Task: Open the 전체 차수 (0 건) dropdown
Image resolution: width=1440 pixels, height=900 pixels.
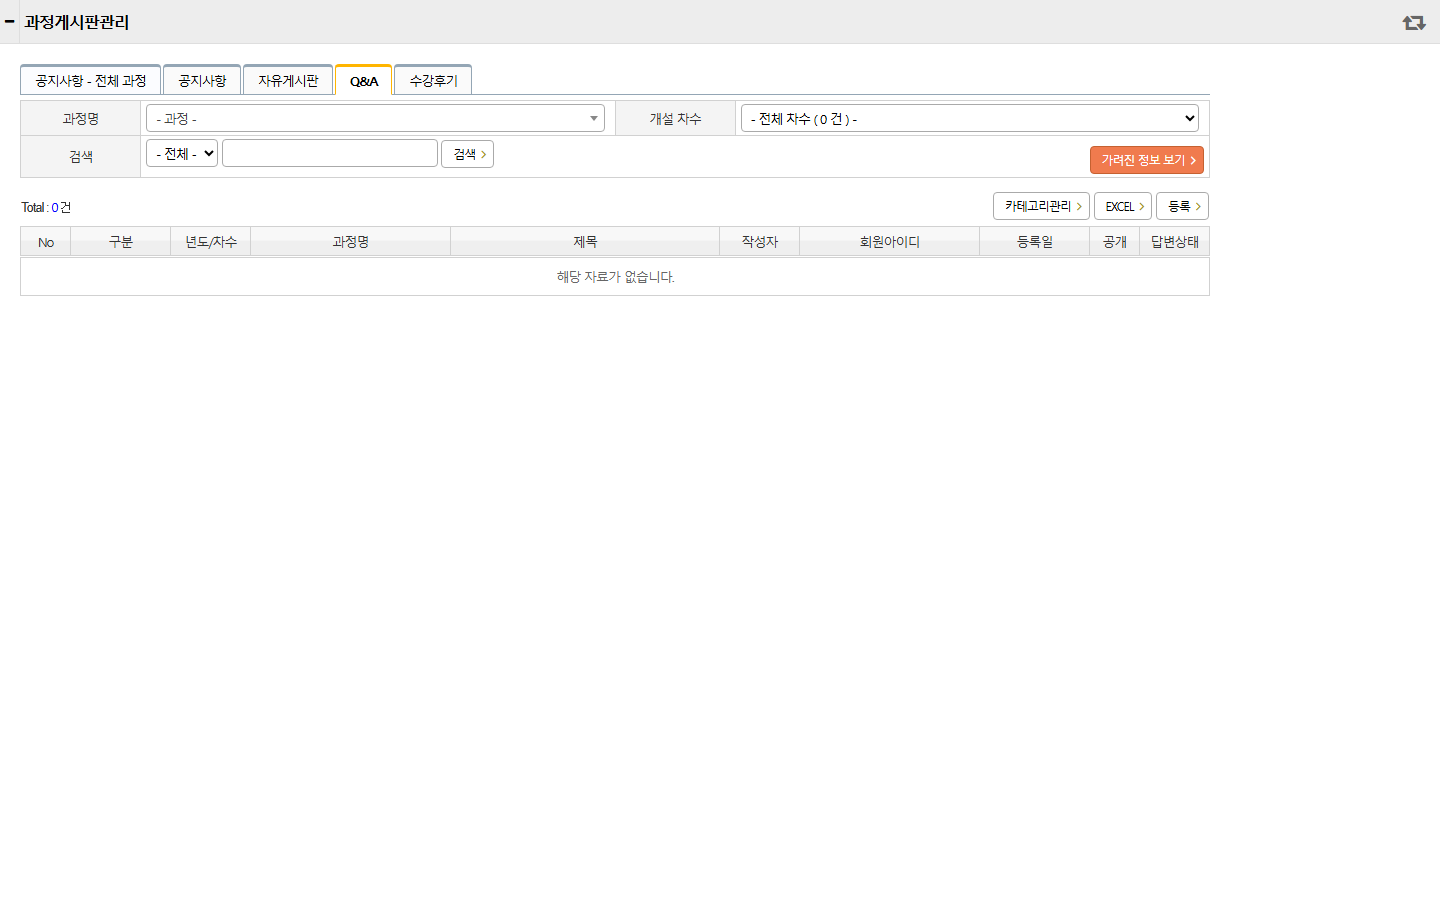Action: (x=970, y=118)
